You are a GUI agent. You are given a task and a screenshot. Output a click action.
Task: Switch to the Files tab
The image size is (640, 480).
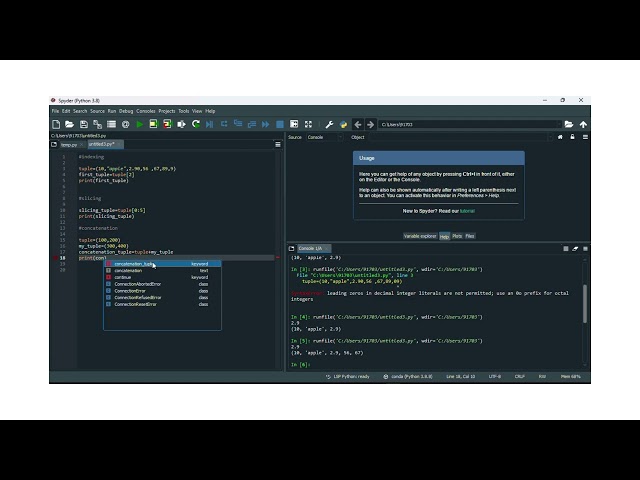pyautogui.click(x=470, y=236)
